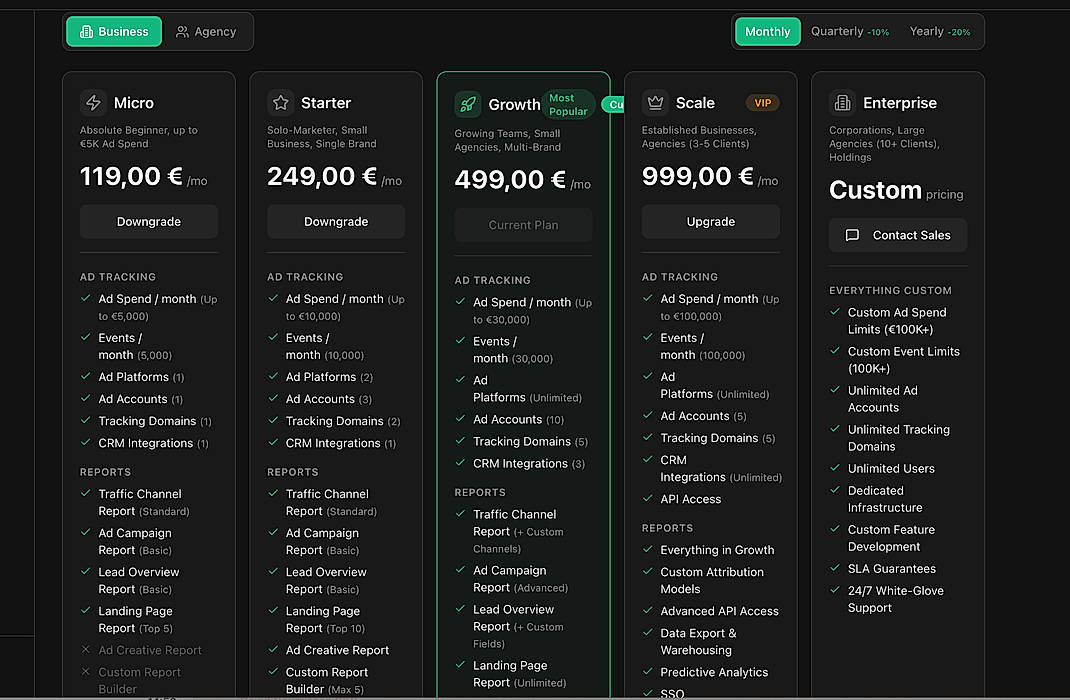Click the disabled Current Plan button on Growth
1070x700 pixels.
[x=523, y=225]
